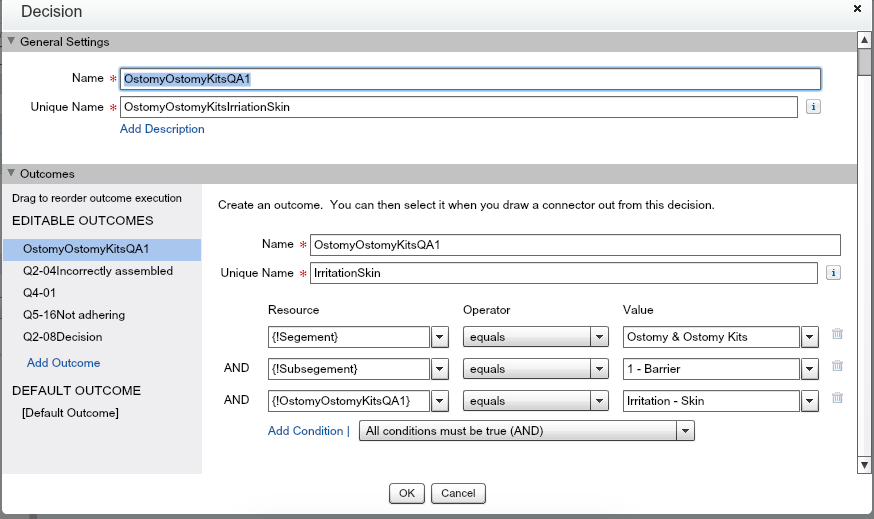
Task: Click info icon beside decision Unique Name
Action: pyautogui.click(x=813, y=107)
